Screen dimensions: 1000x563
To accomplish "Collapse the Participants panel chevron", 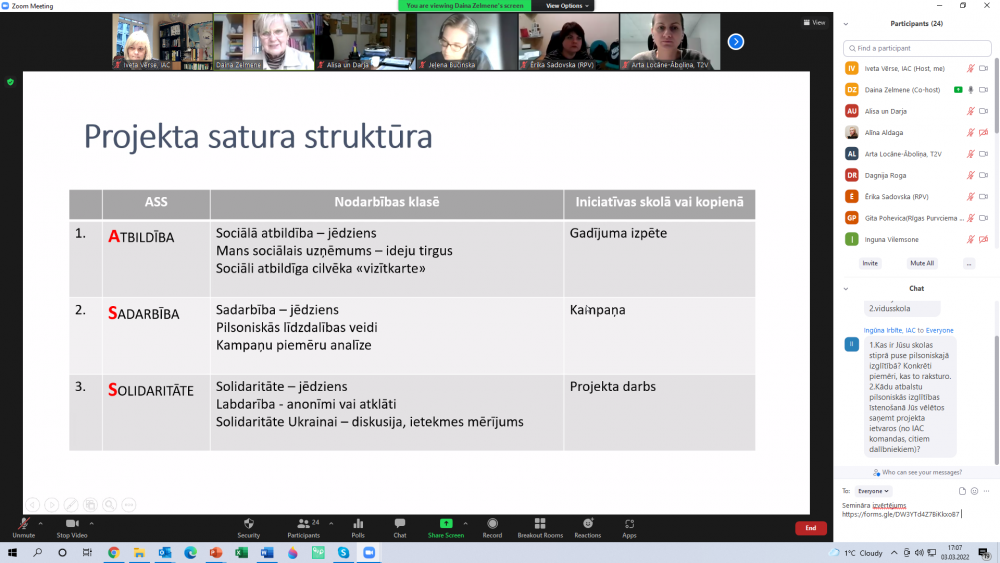I will (x=845, y=23).
